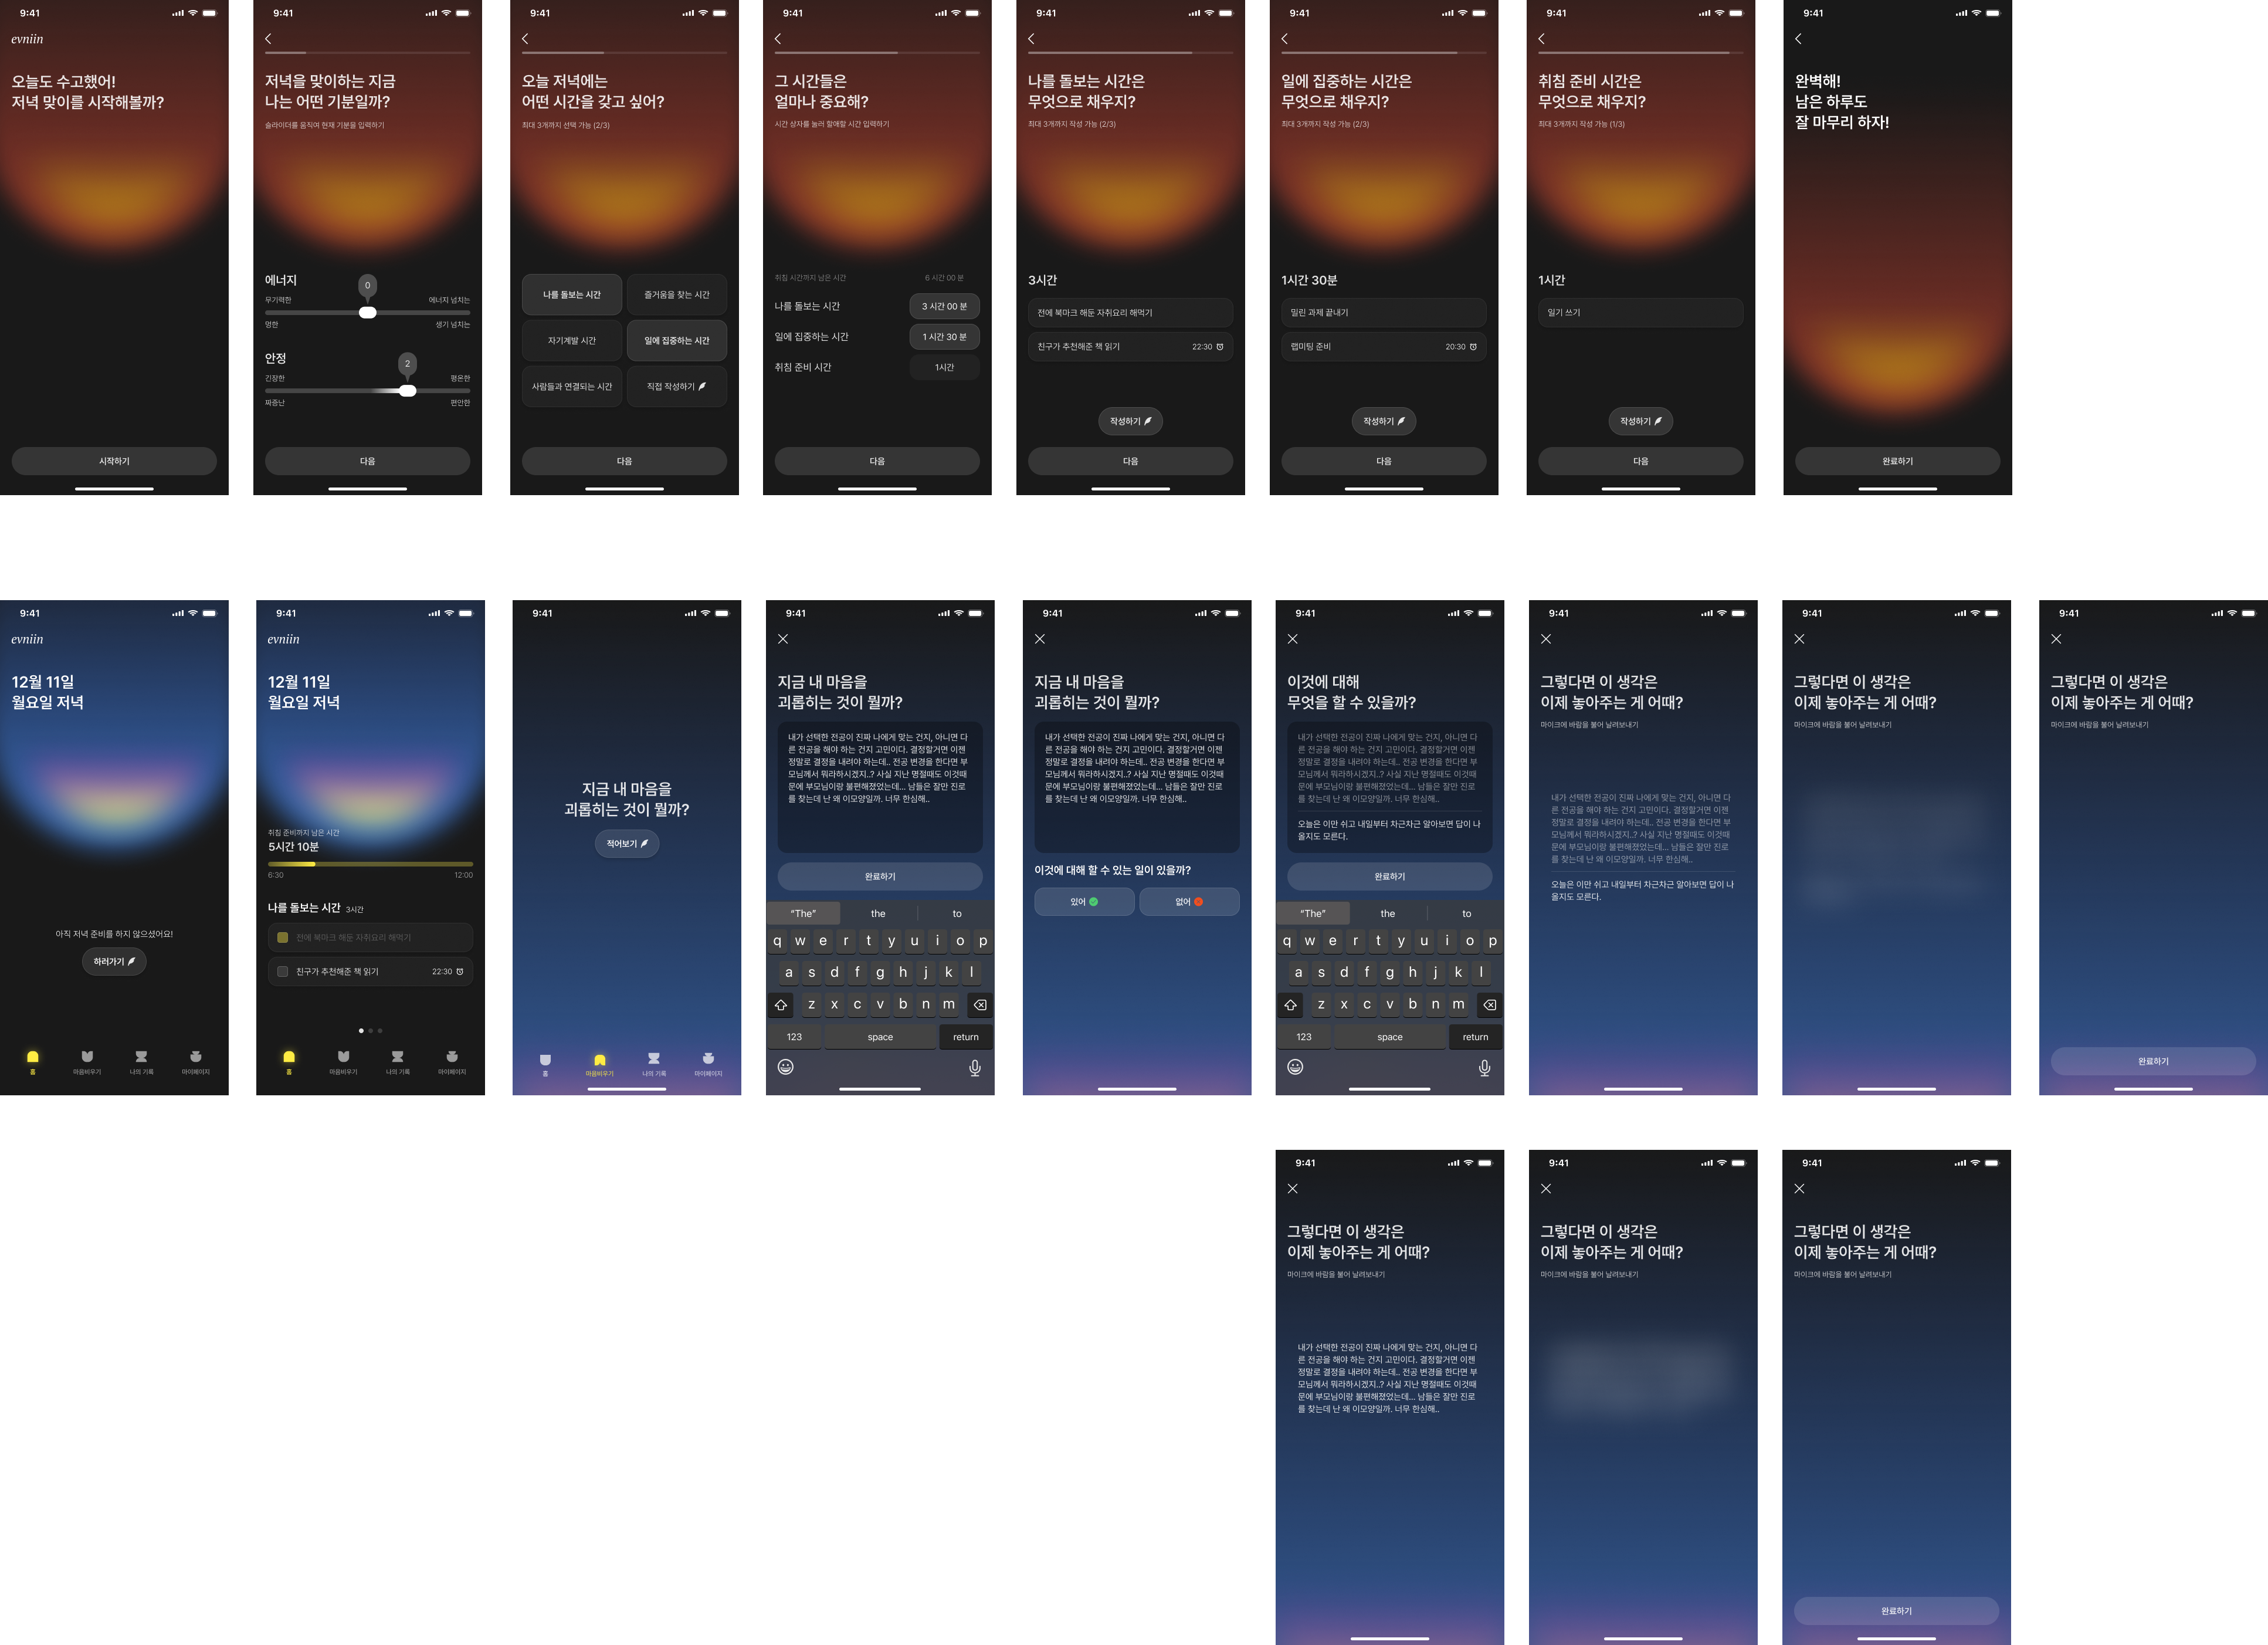Image resolution: width=2268 pixels, height=1645 pixels.
Task: Tap alarm icon beside 20:30 랩미팅 준비
Action: 1473,347
